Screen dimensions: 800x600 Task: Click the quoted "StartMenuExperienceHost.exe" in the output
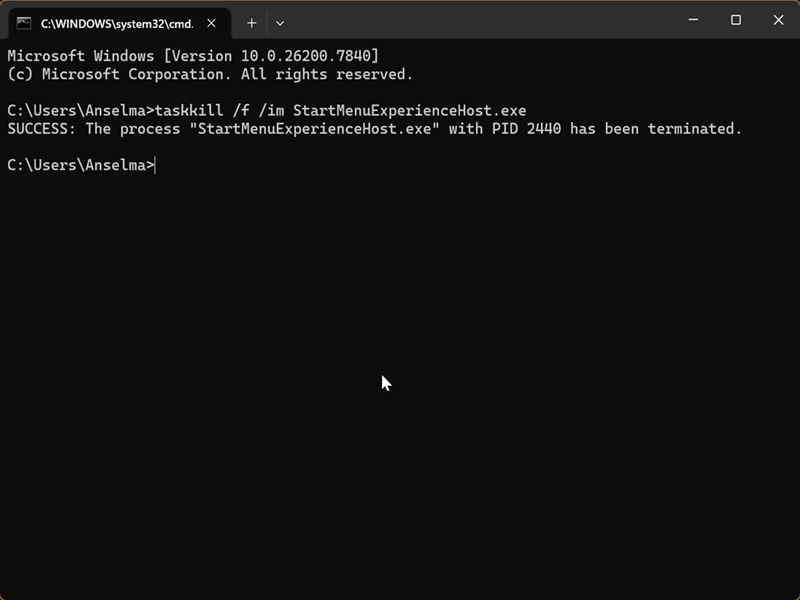(314, 129)
